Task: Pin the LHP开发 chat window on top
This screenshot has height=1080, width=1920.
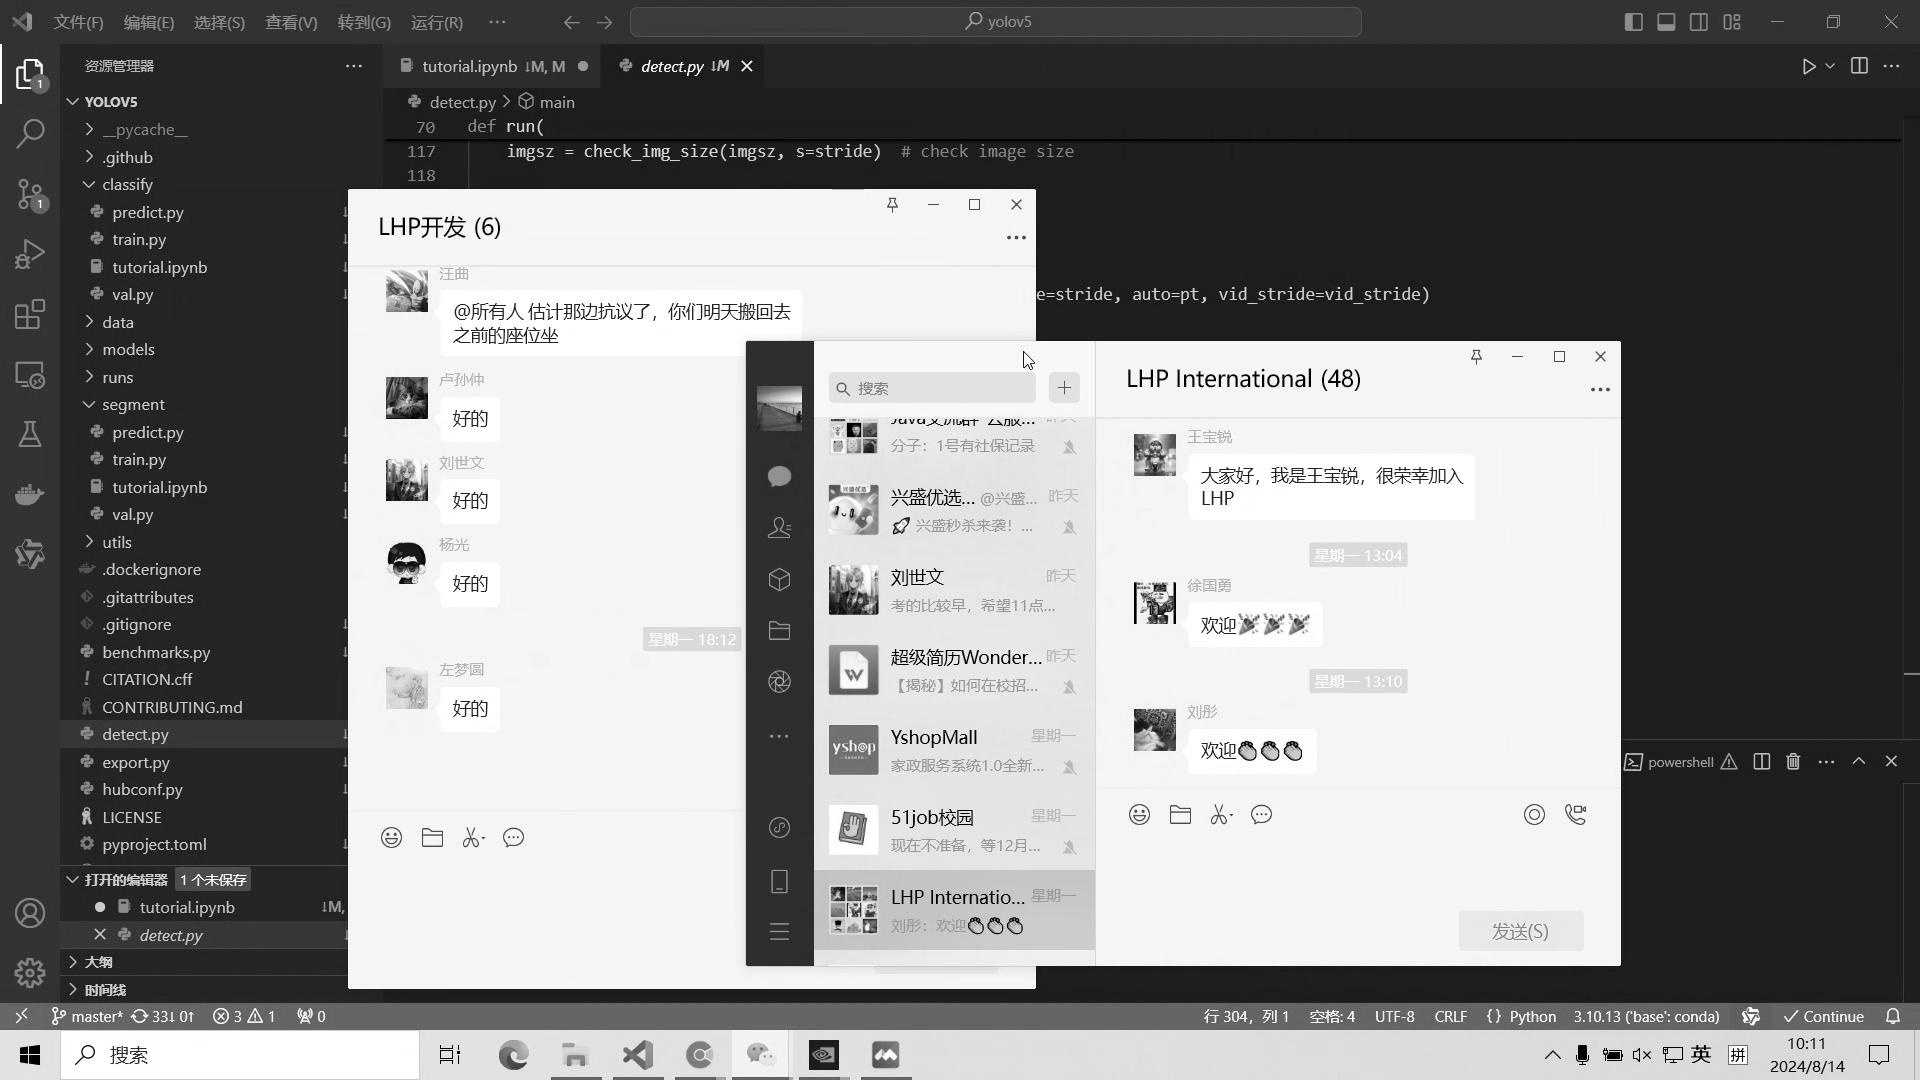Action: (x=892, y=204)
